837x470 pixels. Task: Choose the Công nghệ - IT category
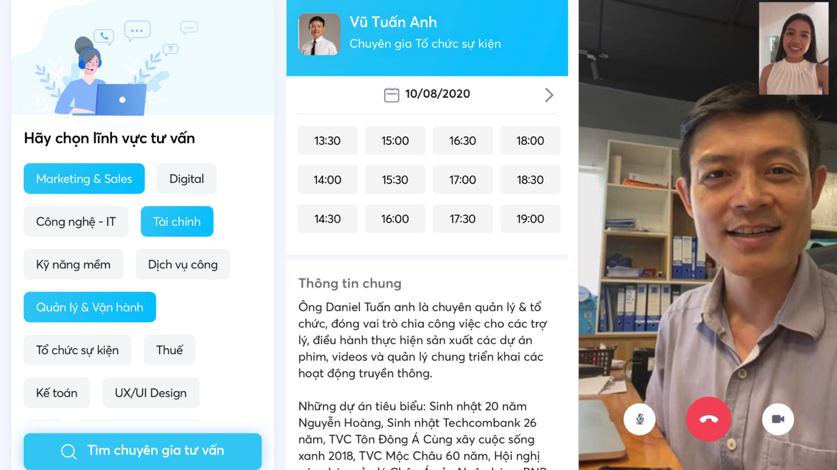coord(76,221)
